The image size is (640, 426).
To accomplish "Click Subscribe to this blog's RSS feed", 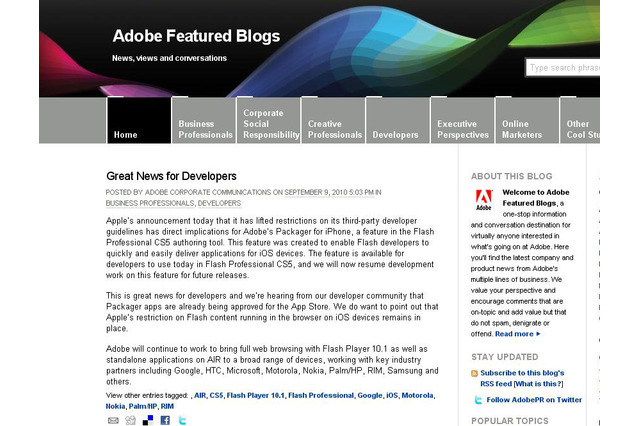I will pyautogui.click(x=522, y=378).
